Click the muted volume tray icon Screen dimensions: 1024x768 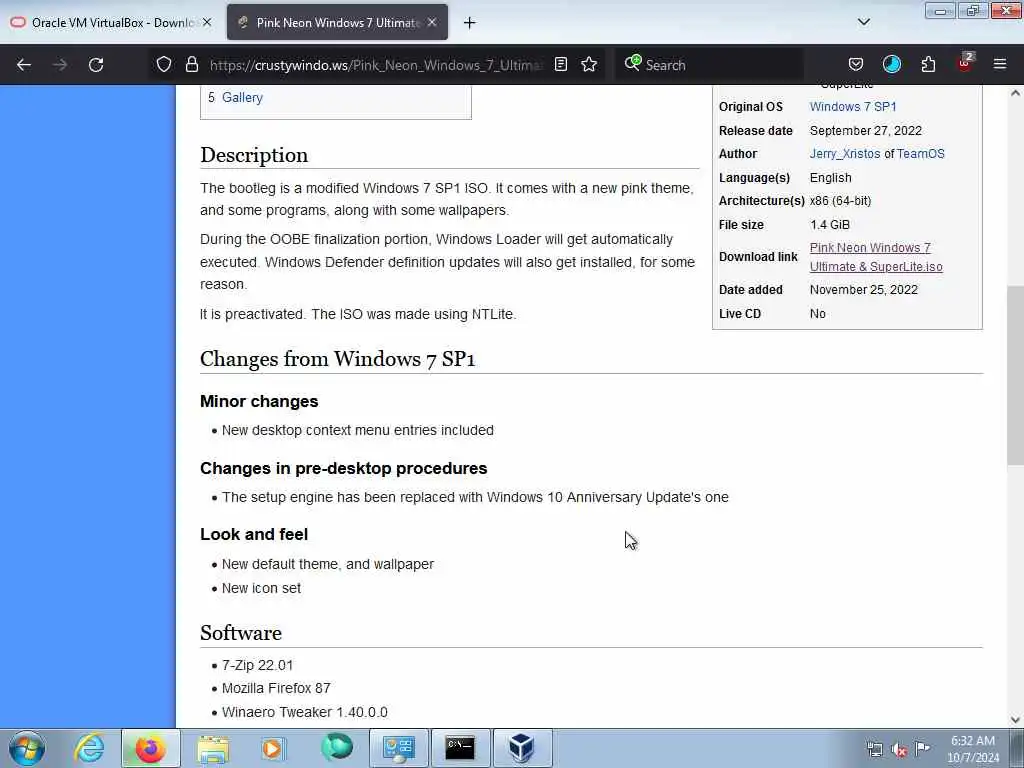click(x=899, y=749)
